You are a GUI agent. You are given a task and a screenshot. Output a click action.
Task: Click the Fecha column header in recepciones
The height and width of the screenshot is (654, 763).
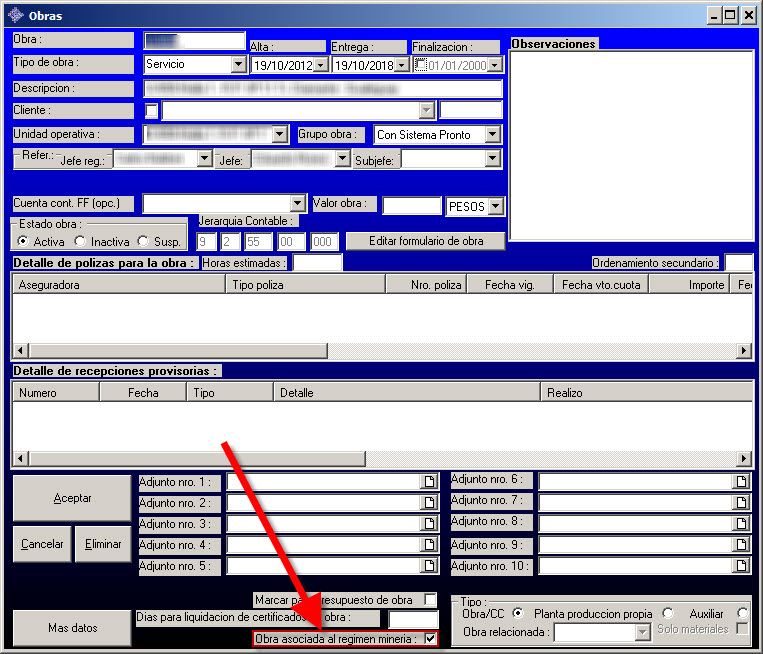[143, 393]
